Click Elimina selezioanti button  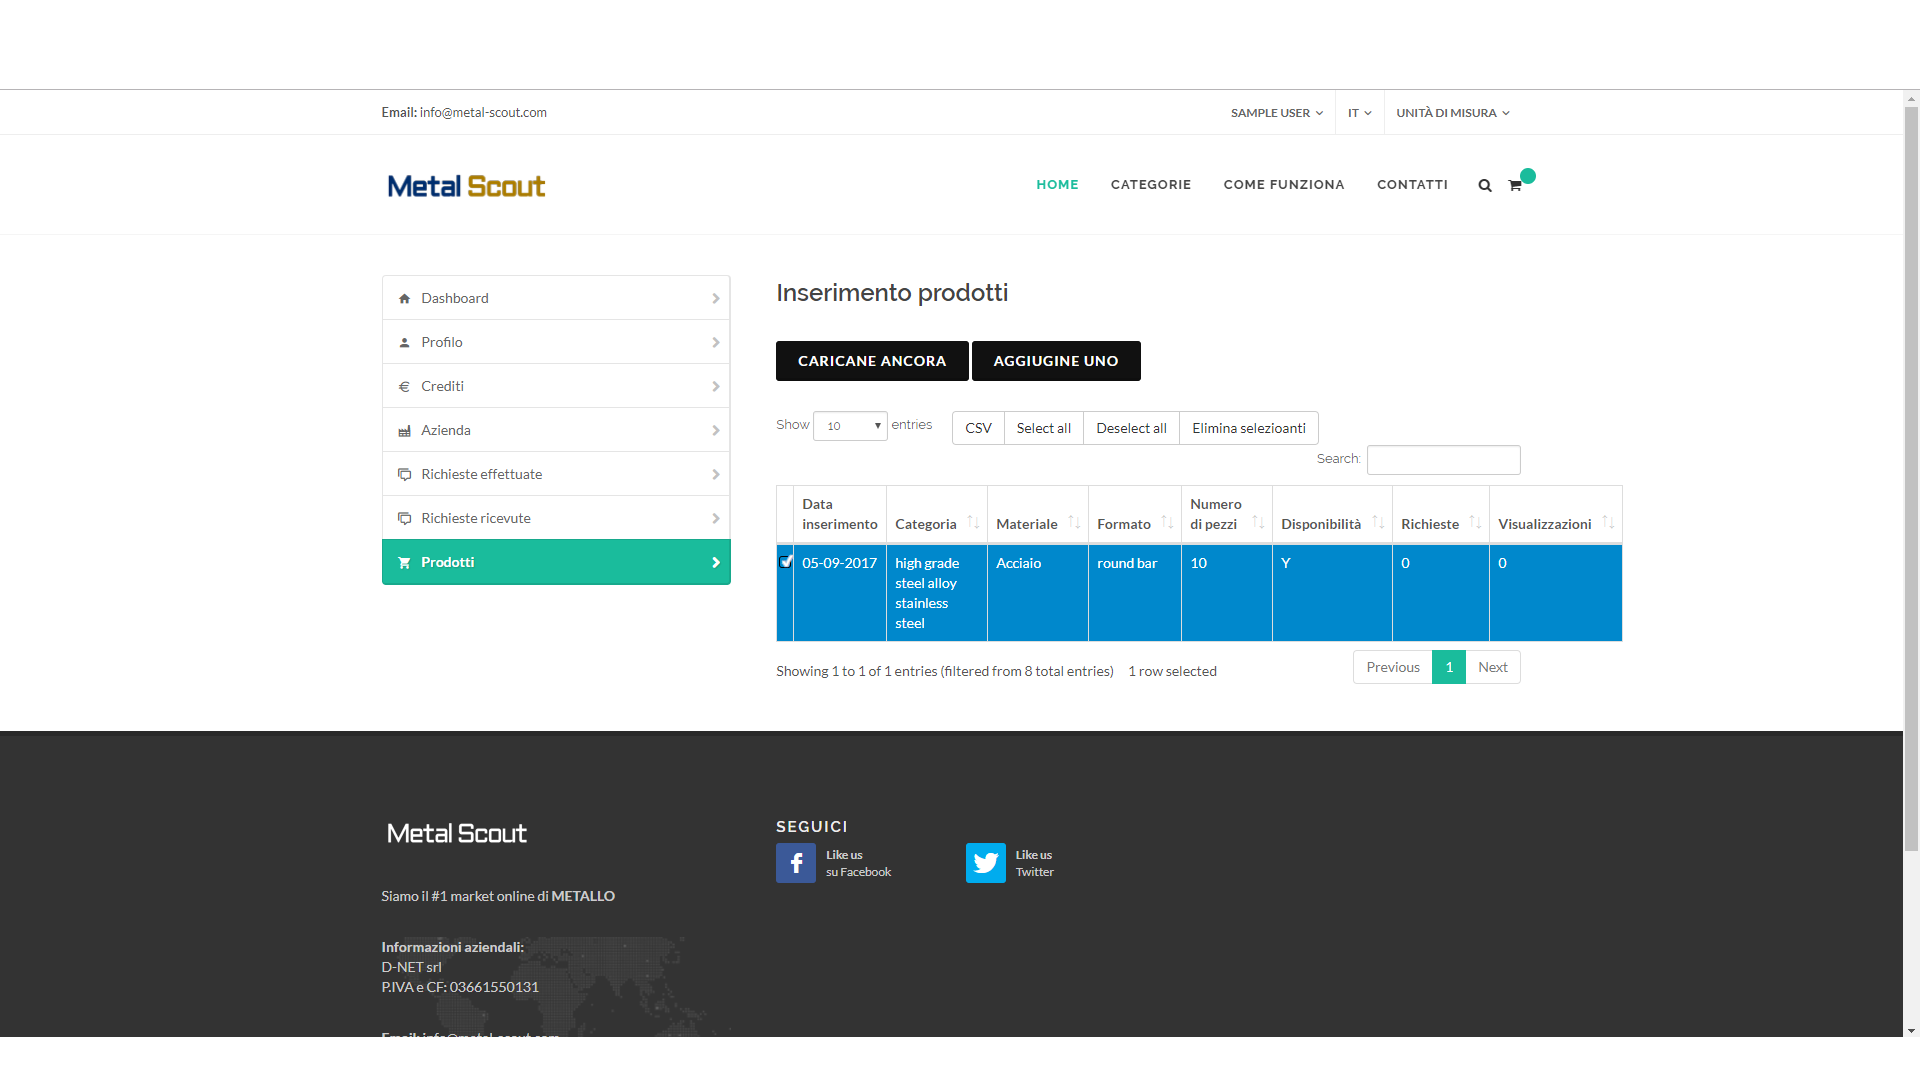[1249, 428]
